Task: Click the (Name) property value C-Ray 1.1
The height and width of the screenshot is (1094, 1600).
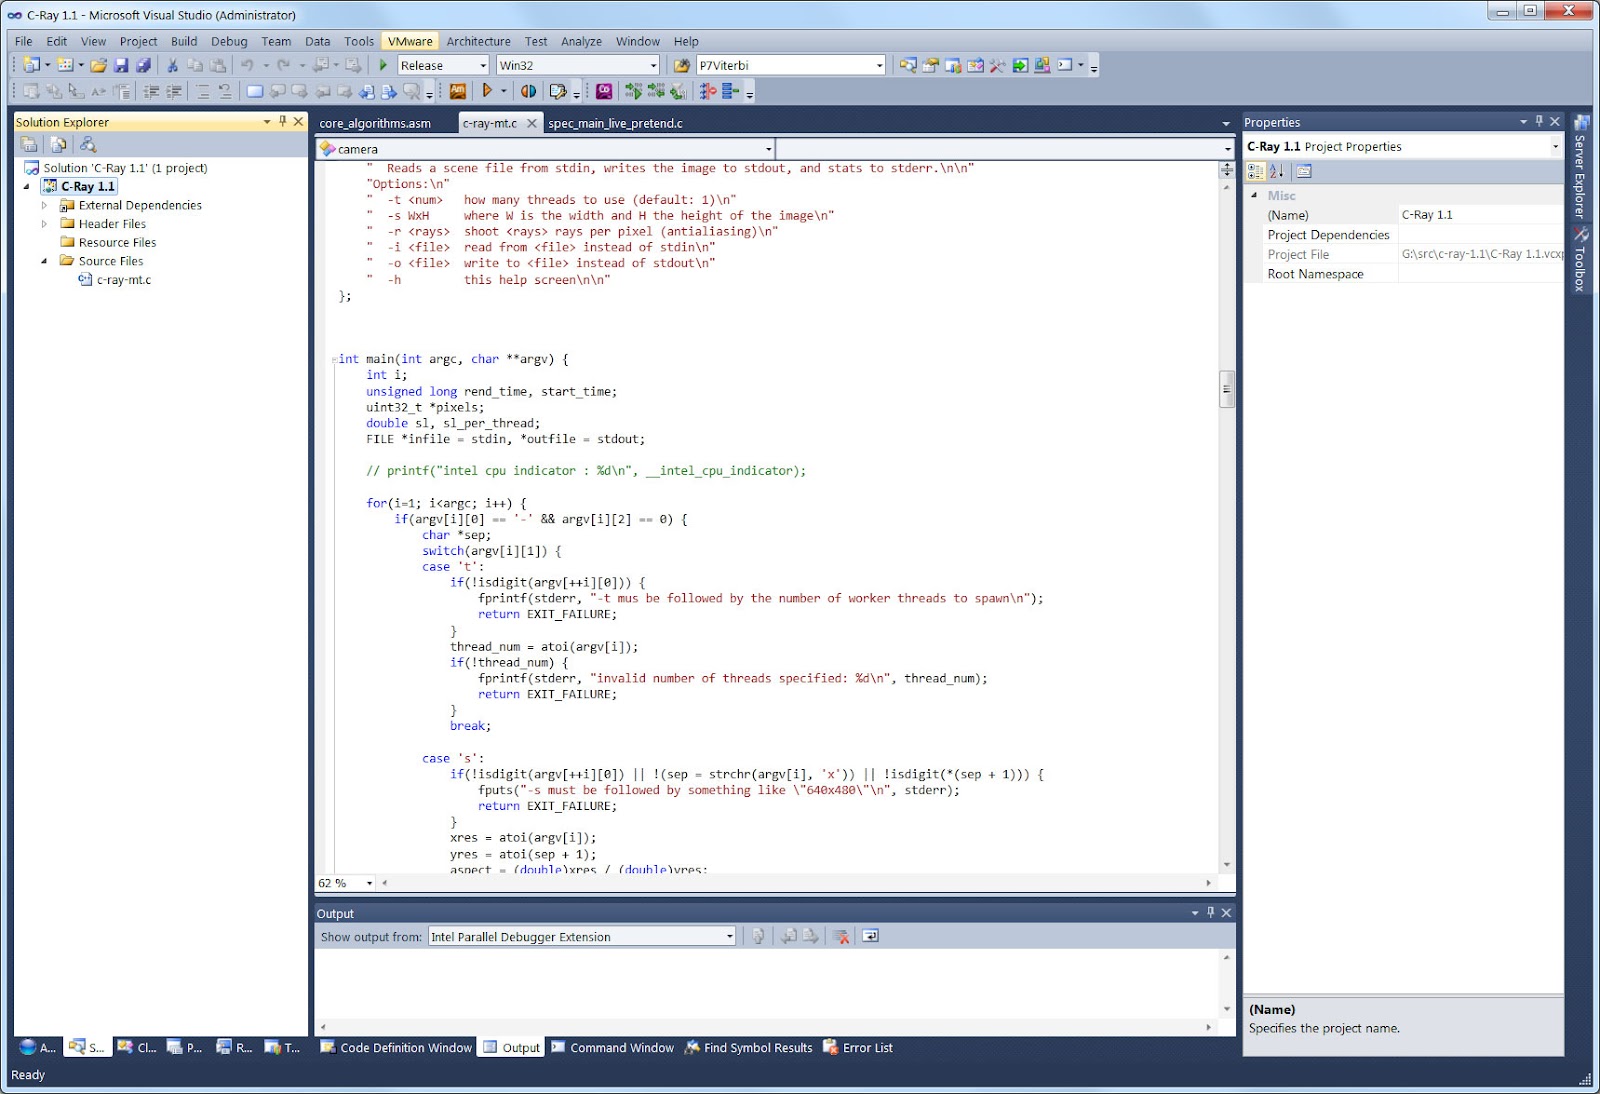Action: tap(1480, 215)
